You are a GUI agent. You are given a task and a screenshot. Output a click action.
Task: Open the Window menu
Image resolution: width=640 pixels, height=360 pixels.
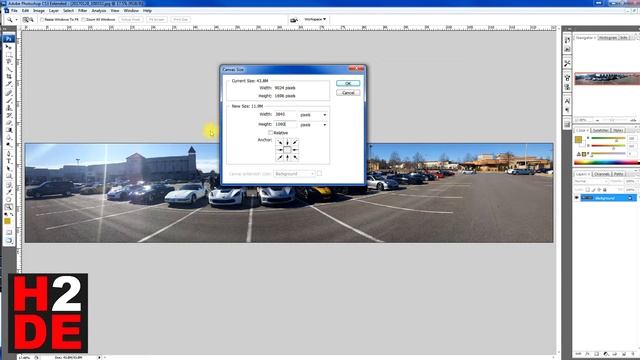131,11
